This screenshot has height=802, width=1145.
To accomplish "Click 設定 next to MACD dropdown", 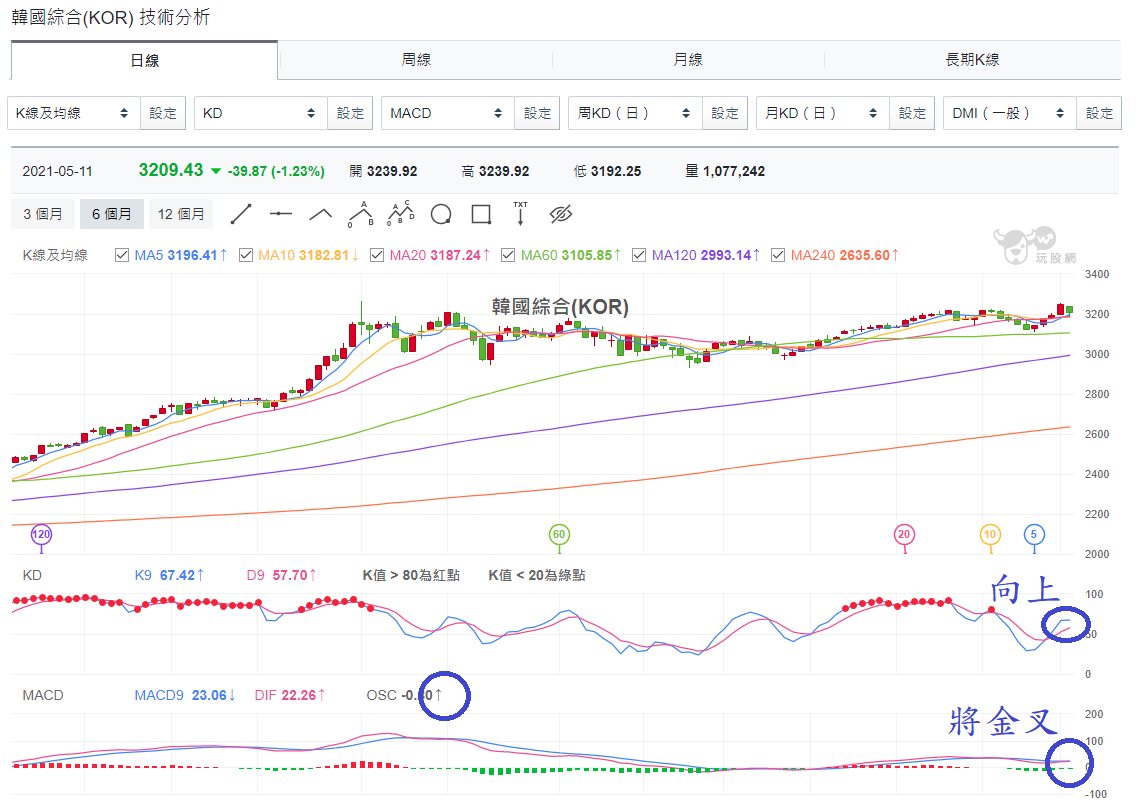I will [537, 113].
